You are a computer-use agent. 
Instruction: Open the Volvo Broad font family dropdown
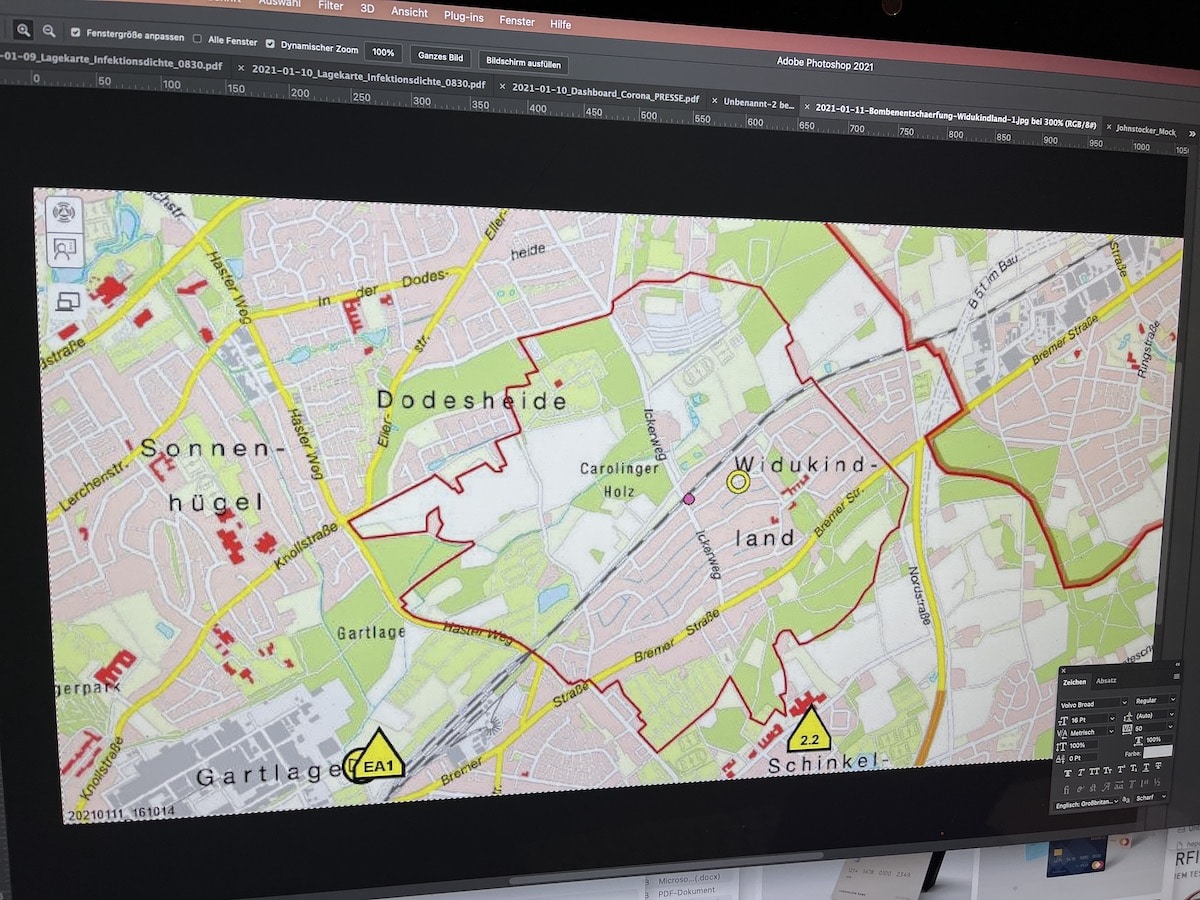(x=1091, y=703)
